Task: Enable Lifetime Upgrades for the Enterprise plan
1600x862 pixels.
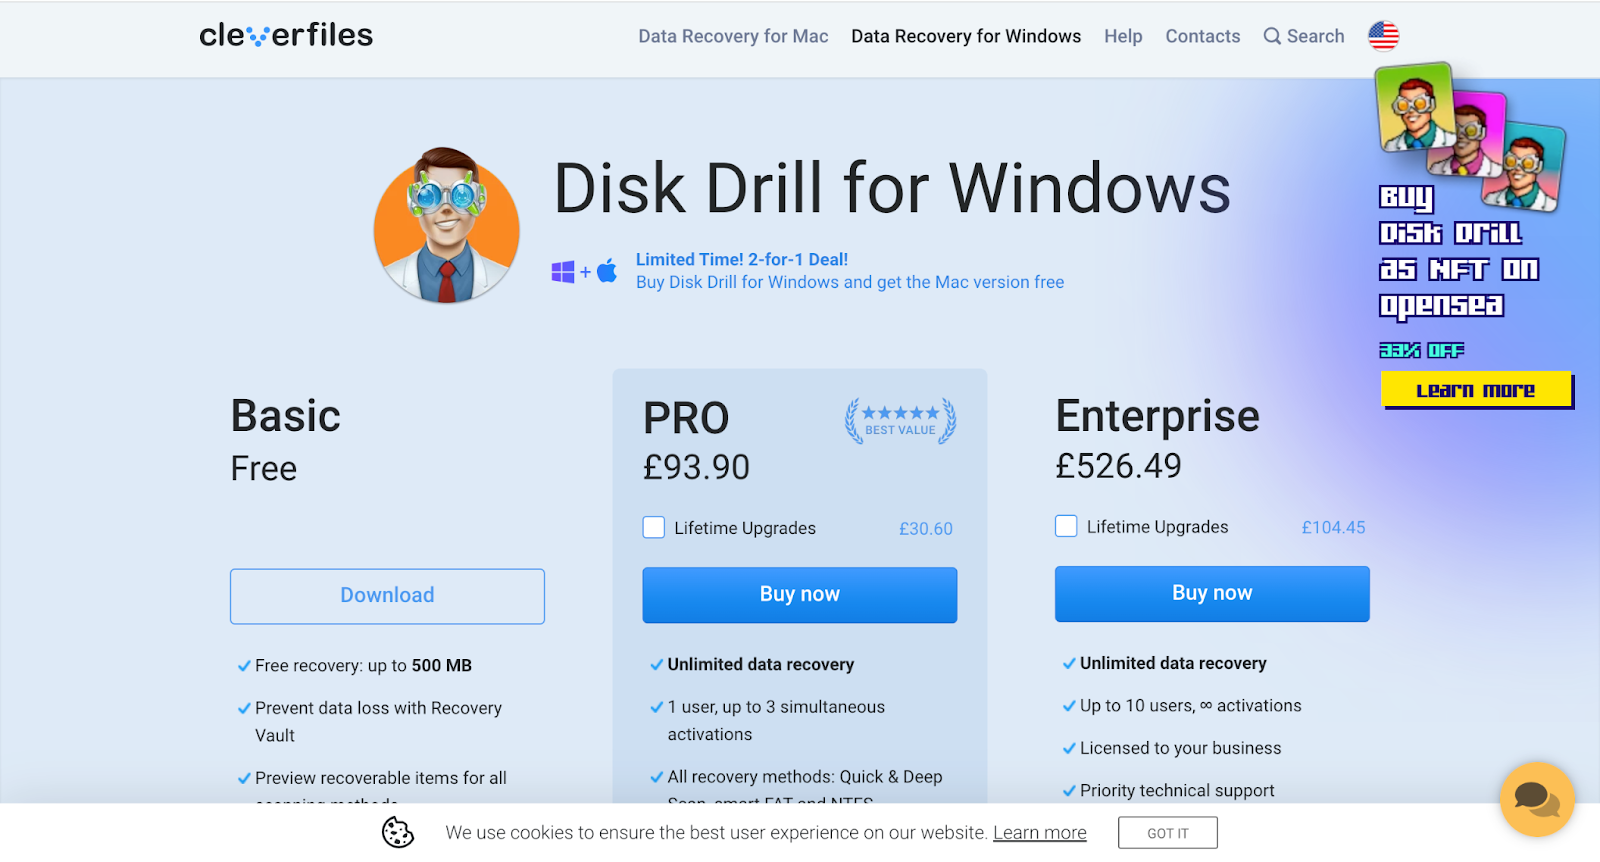Action: (x=1066, y=526)
